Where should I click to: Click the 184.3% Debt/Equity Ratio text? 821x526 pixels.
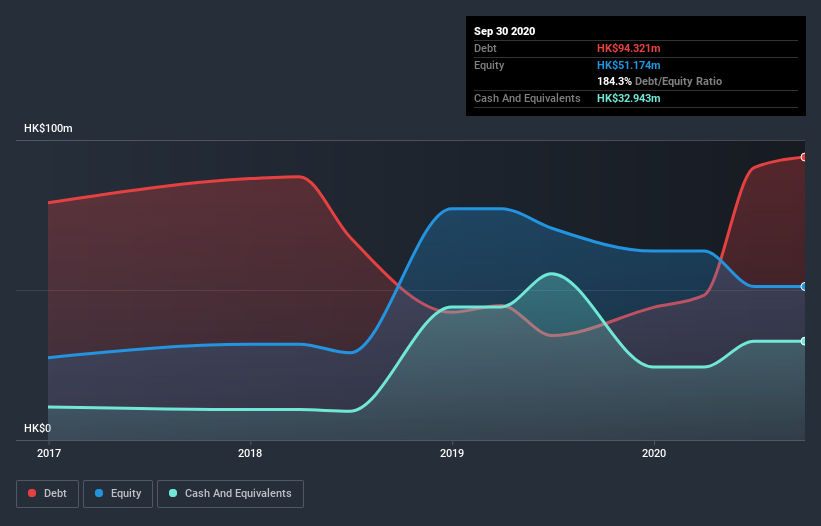(659, 81)
